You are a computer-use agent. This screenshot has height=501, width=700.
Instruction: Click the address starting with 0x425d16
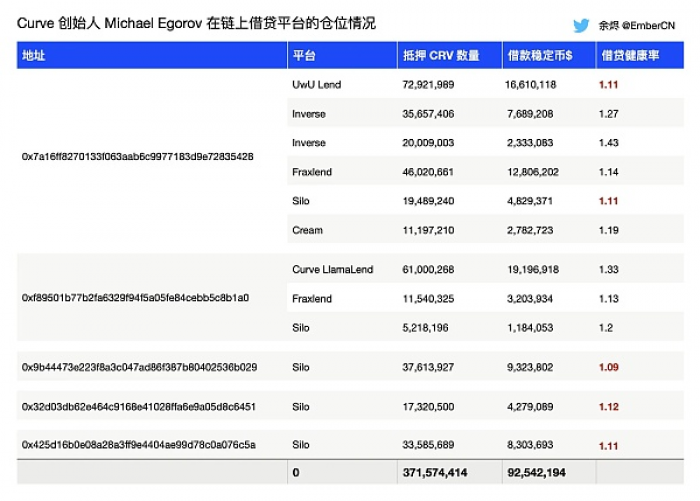click(x=138, y=445)
